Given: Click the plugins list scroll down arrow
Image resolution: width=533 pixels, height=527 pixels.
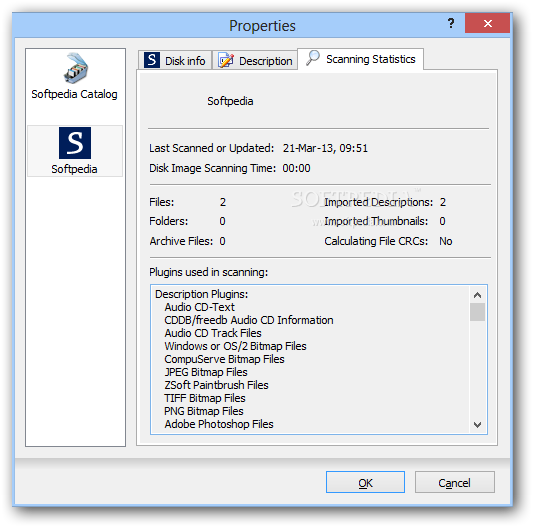Looking at the screenshot, I should [x=477, y=425].
